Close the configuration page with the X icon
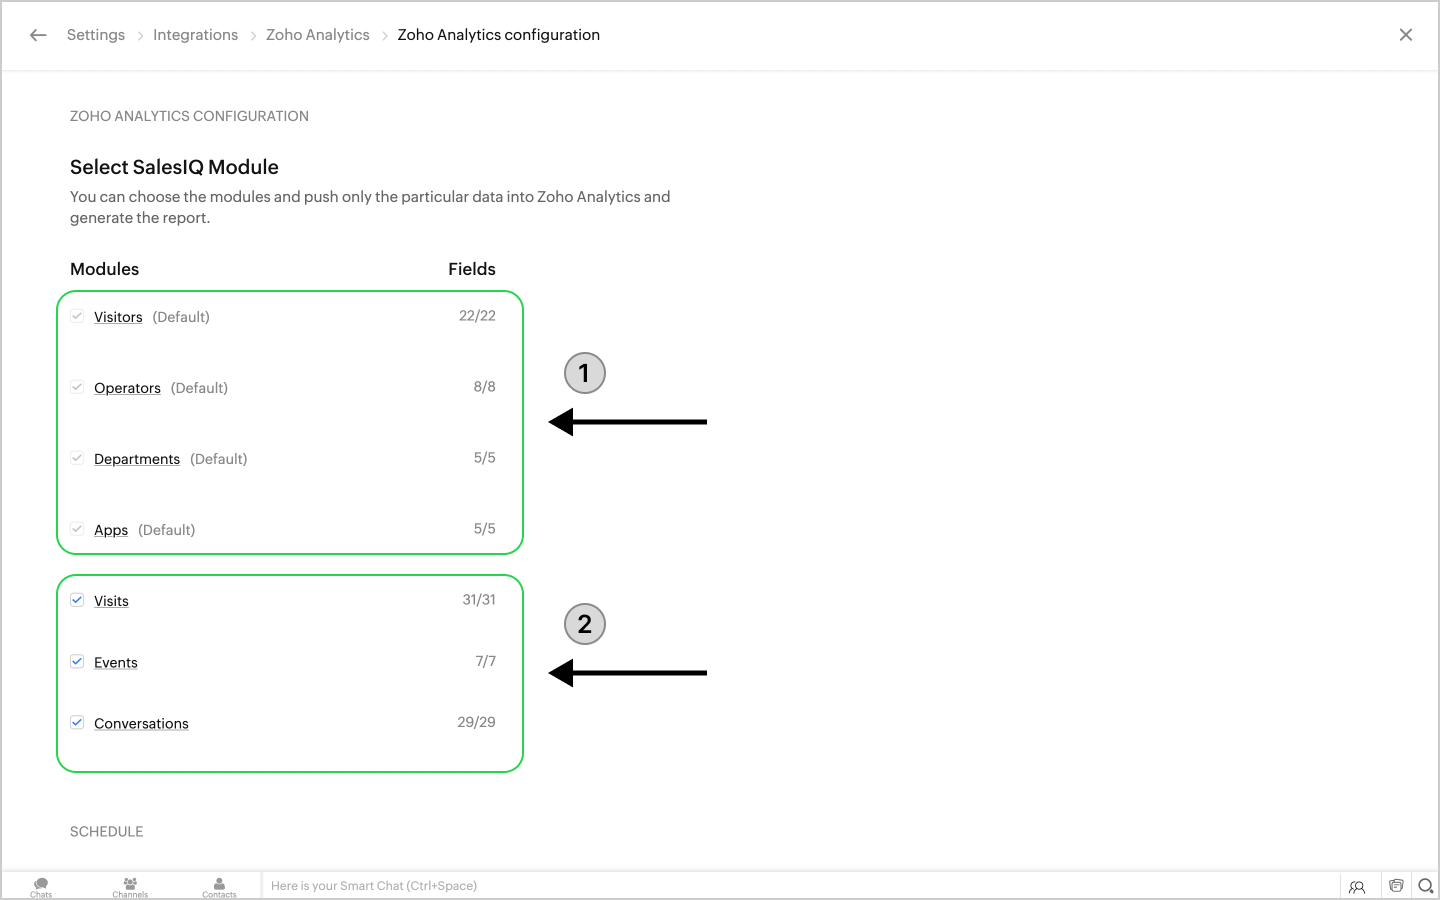This screenshot has height=900, width=1440. [x=1406, y=35]
